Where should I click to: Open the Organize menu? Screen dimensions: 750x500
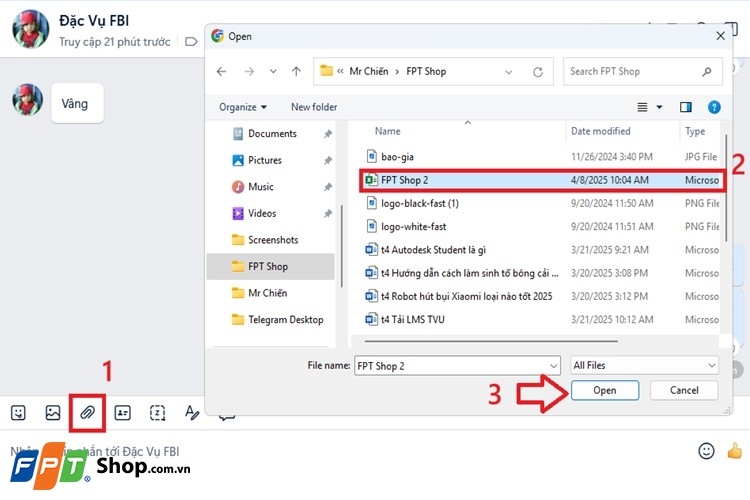click(243, 107)
